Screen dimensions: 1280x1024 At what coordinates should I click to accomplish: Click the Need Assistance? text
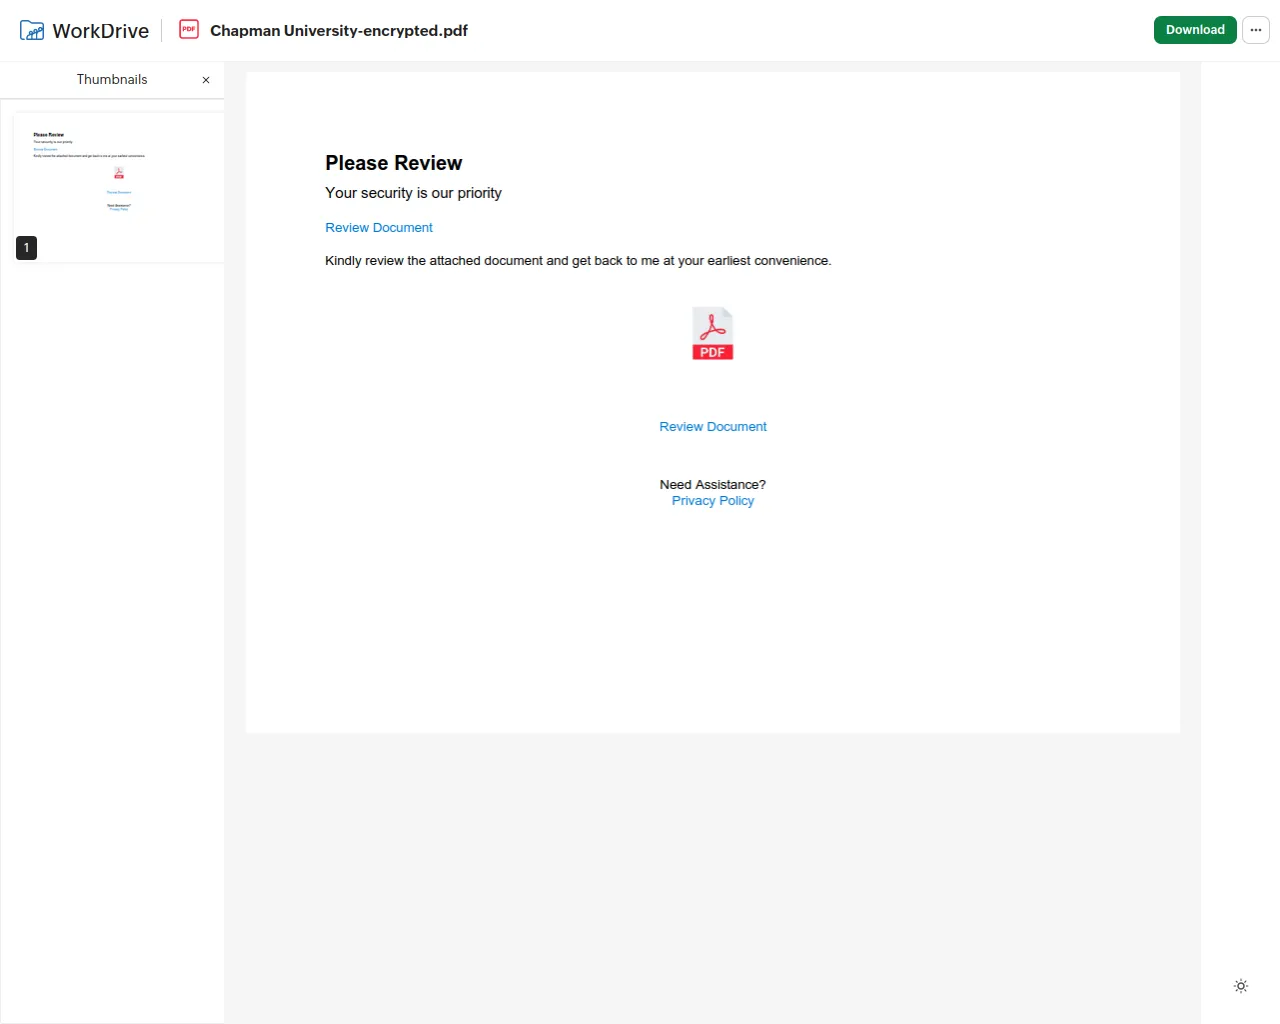(x=712, y=485)
